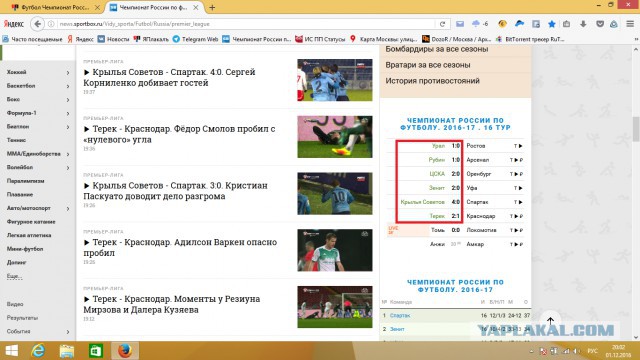Open thumbnail for Адилсон Варкен article
Viewport: 640px width, 360px height.
point(335,250)
